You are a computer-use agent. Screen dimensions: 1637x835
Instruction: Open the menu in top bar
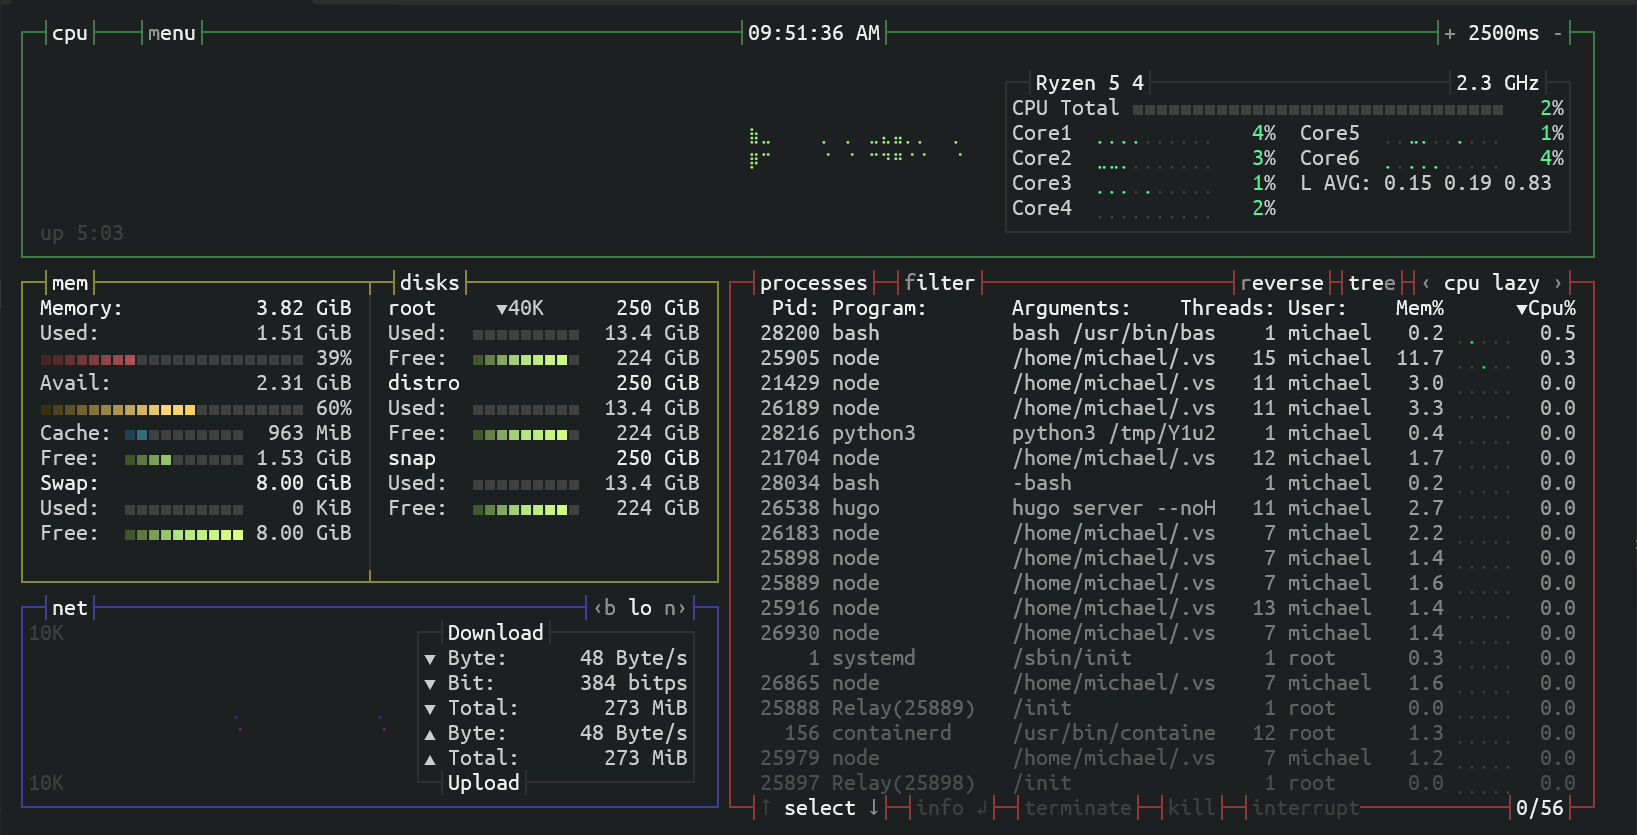click(x=171, y=34)
